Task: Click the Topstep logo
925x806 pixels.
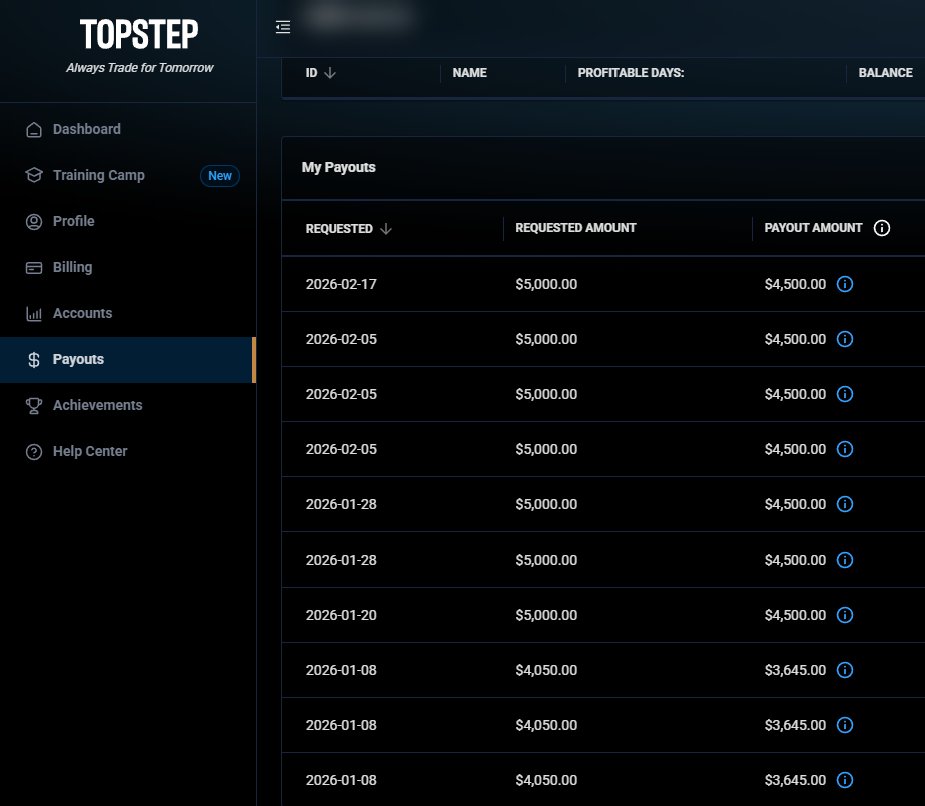Action: [x=139, y=34]
